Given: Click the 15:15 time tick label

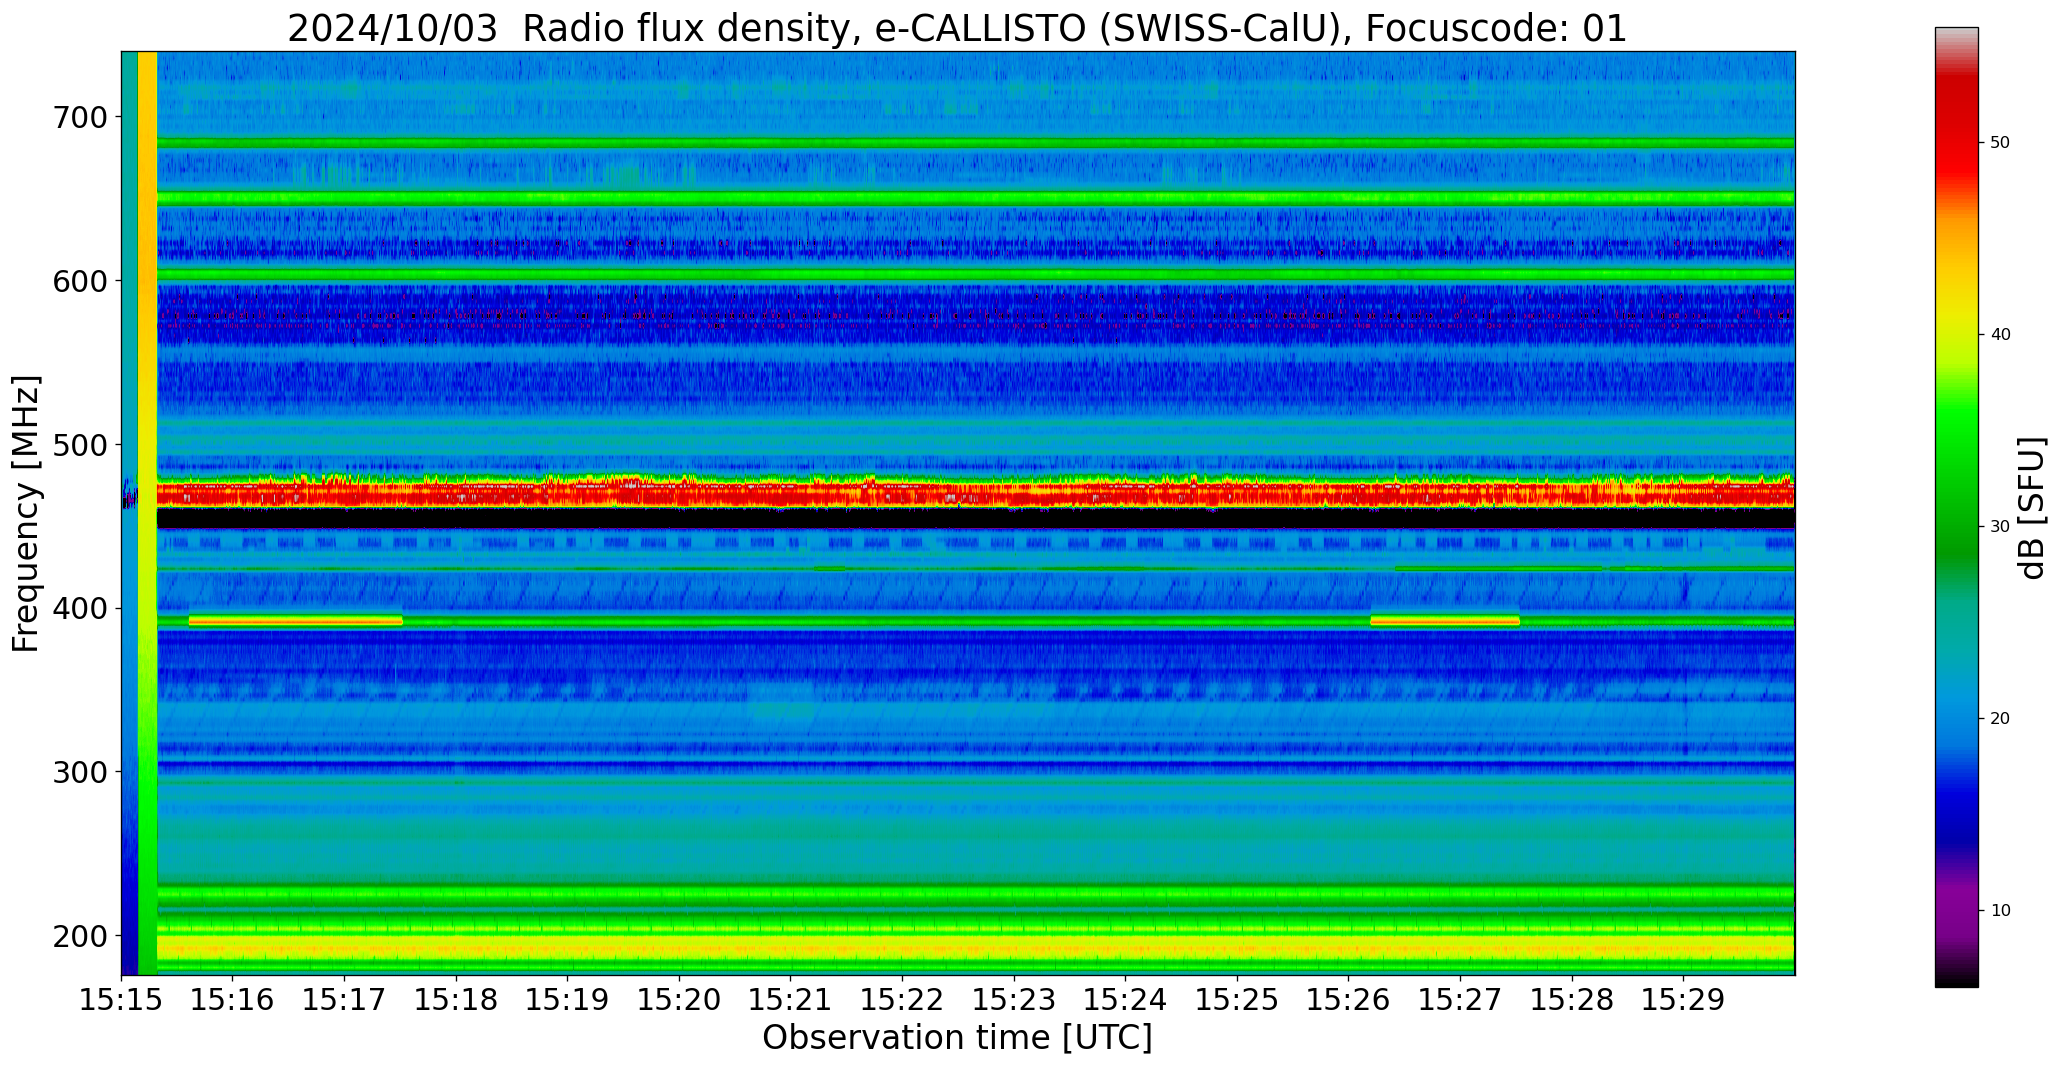Looking at the screenshot, I should pos(122,1000).
